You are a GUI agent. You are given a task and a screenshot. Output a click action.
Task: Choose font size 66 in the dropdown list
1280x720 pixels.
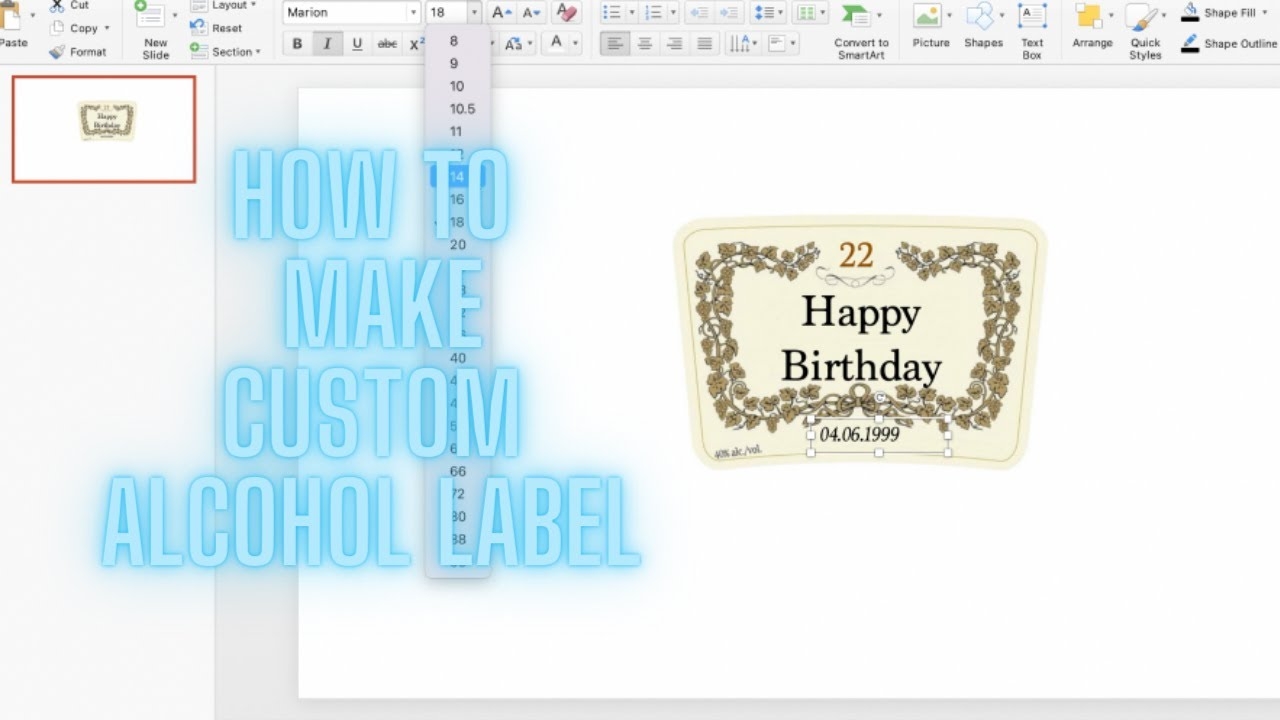458,471
